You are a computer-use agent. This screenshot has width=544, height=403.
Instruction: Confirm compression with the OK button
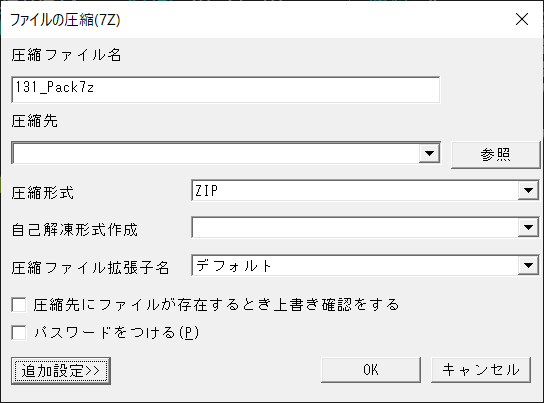[x=371, y=370]
